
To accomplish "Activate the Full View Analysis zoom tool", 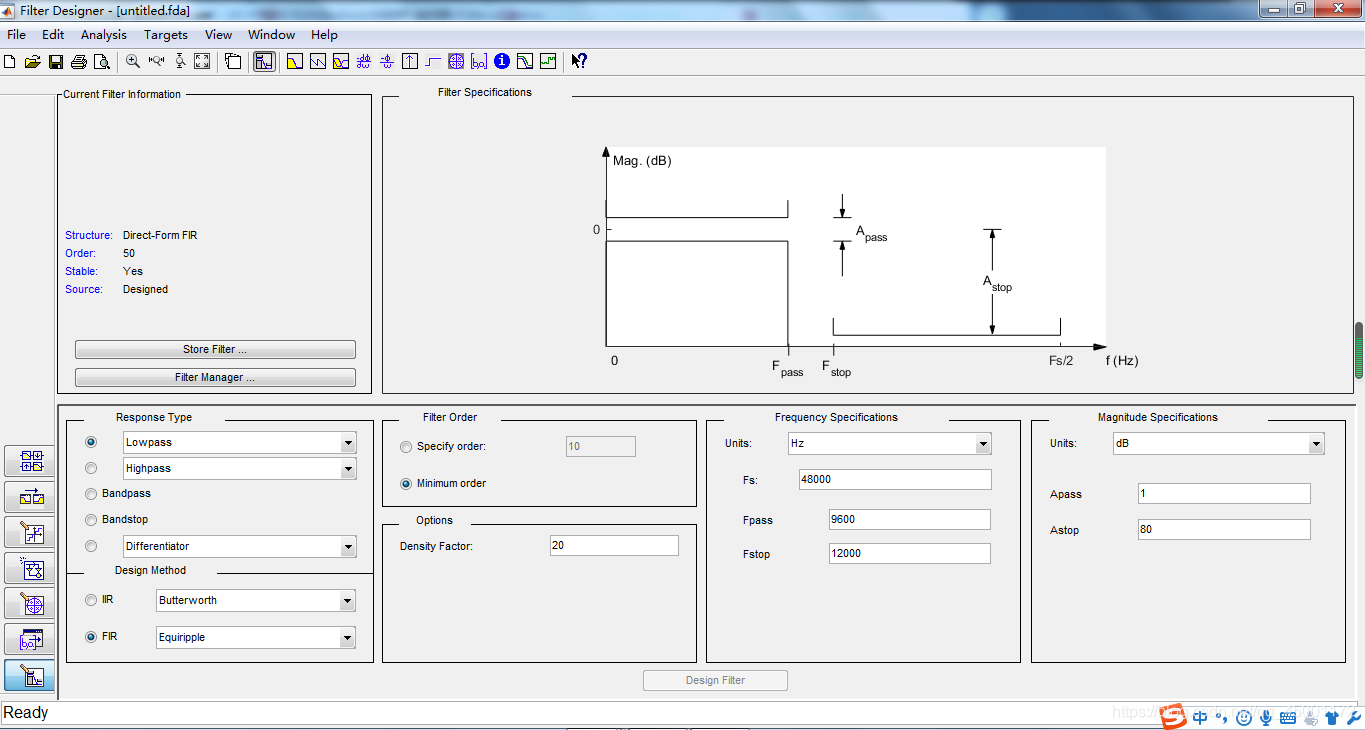I will pyautogui.click(x=202, y=61).
